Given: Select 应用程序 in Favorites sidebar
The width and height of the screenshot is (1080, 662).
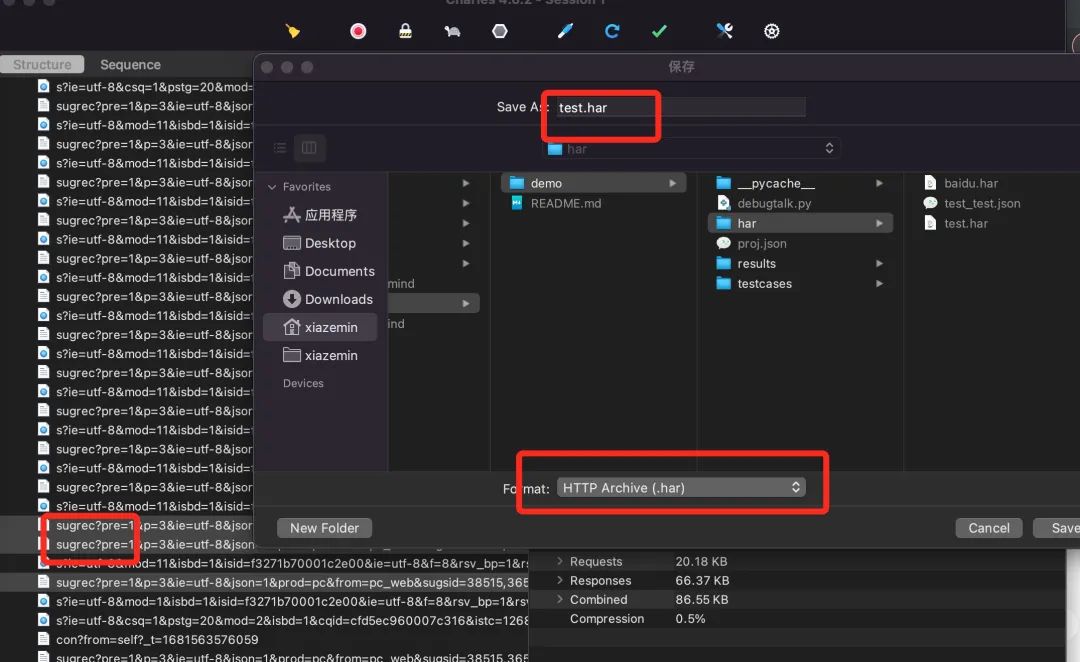Looking at the screenshot, I should click(x=320, y=215).
